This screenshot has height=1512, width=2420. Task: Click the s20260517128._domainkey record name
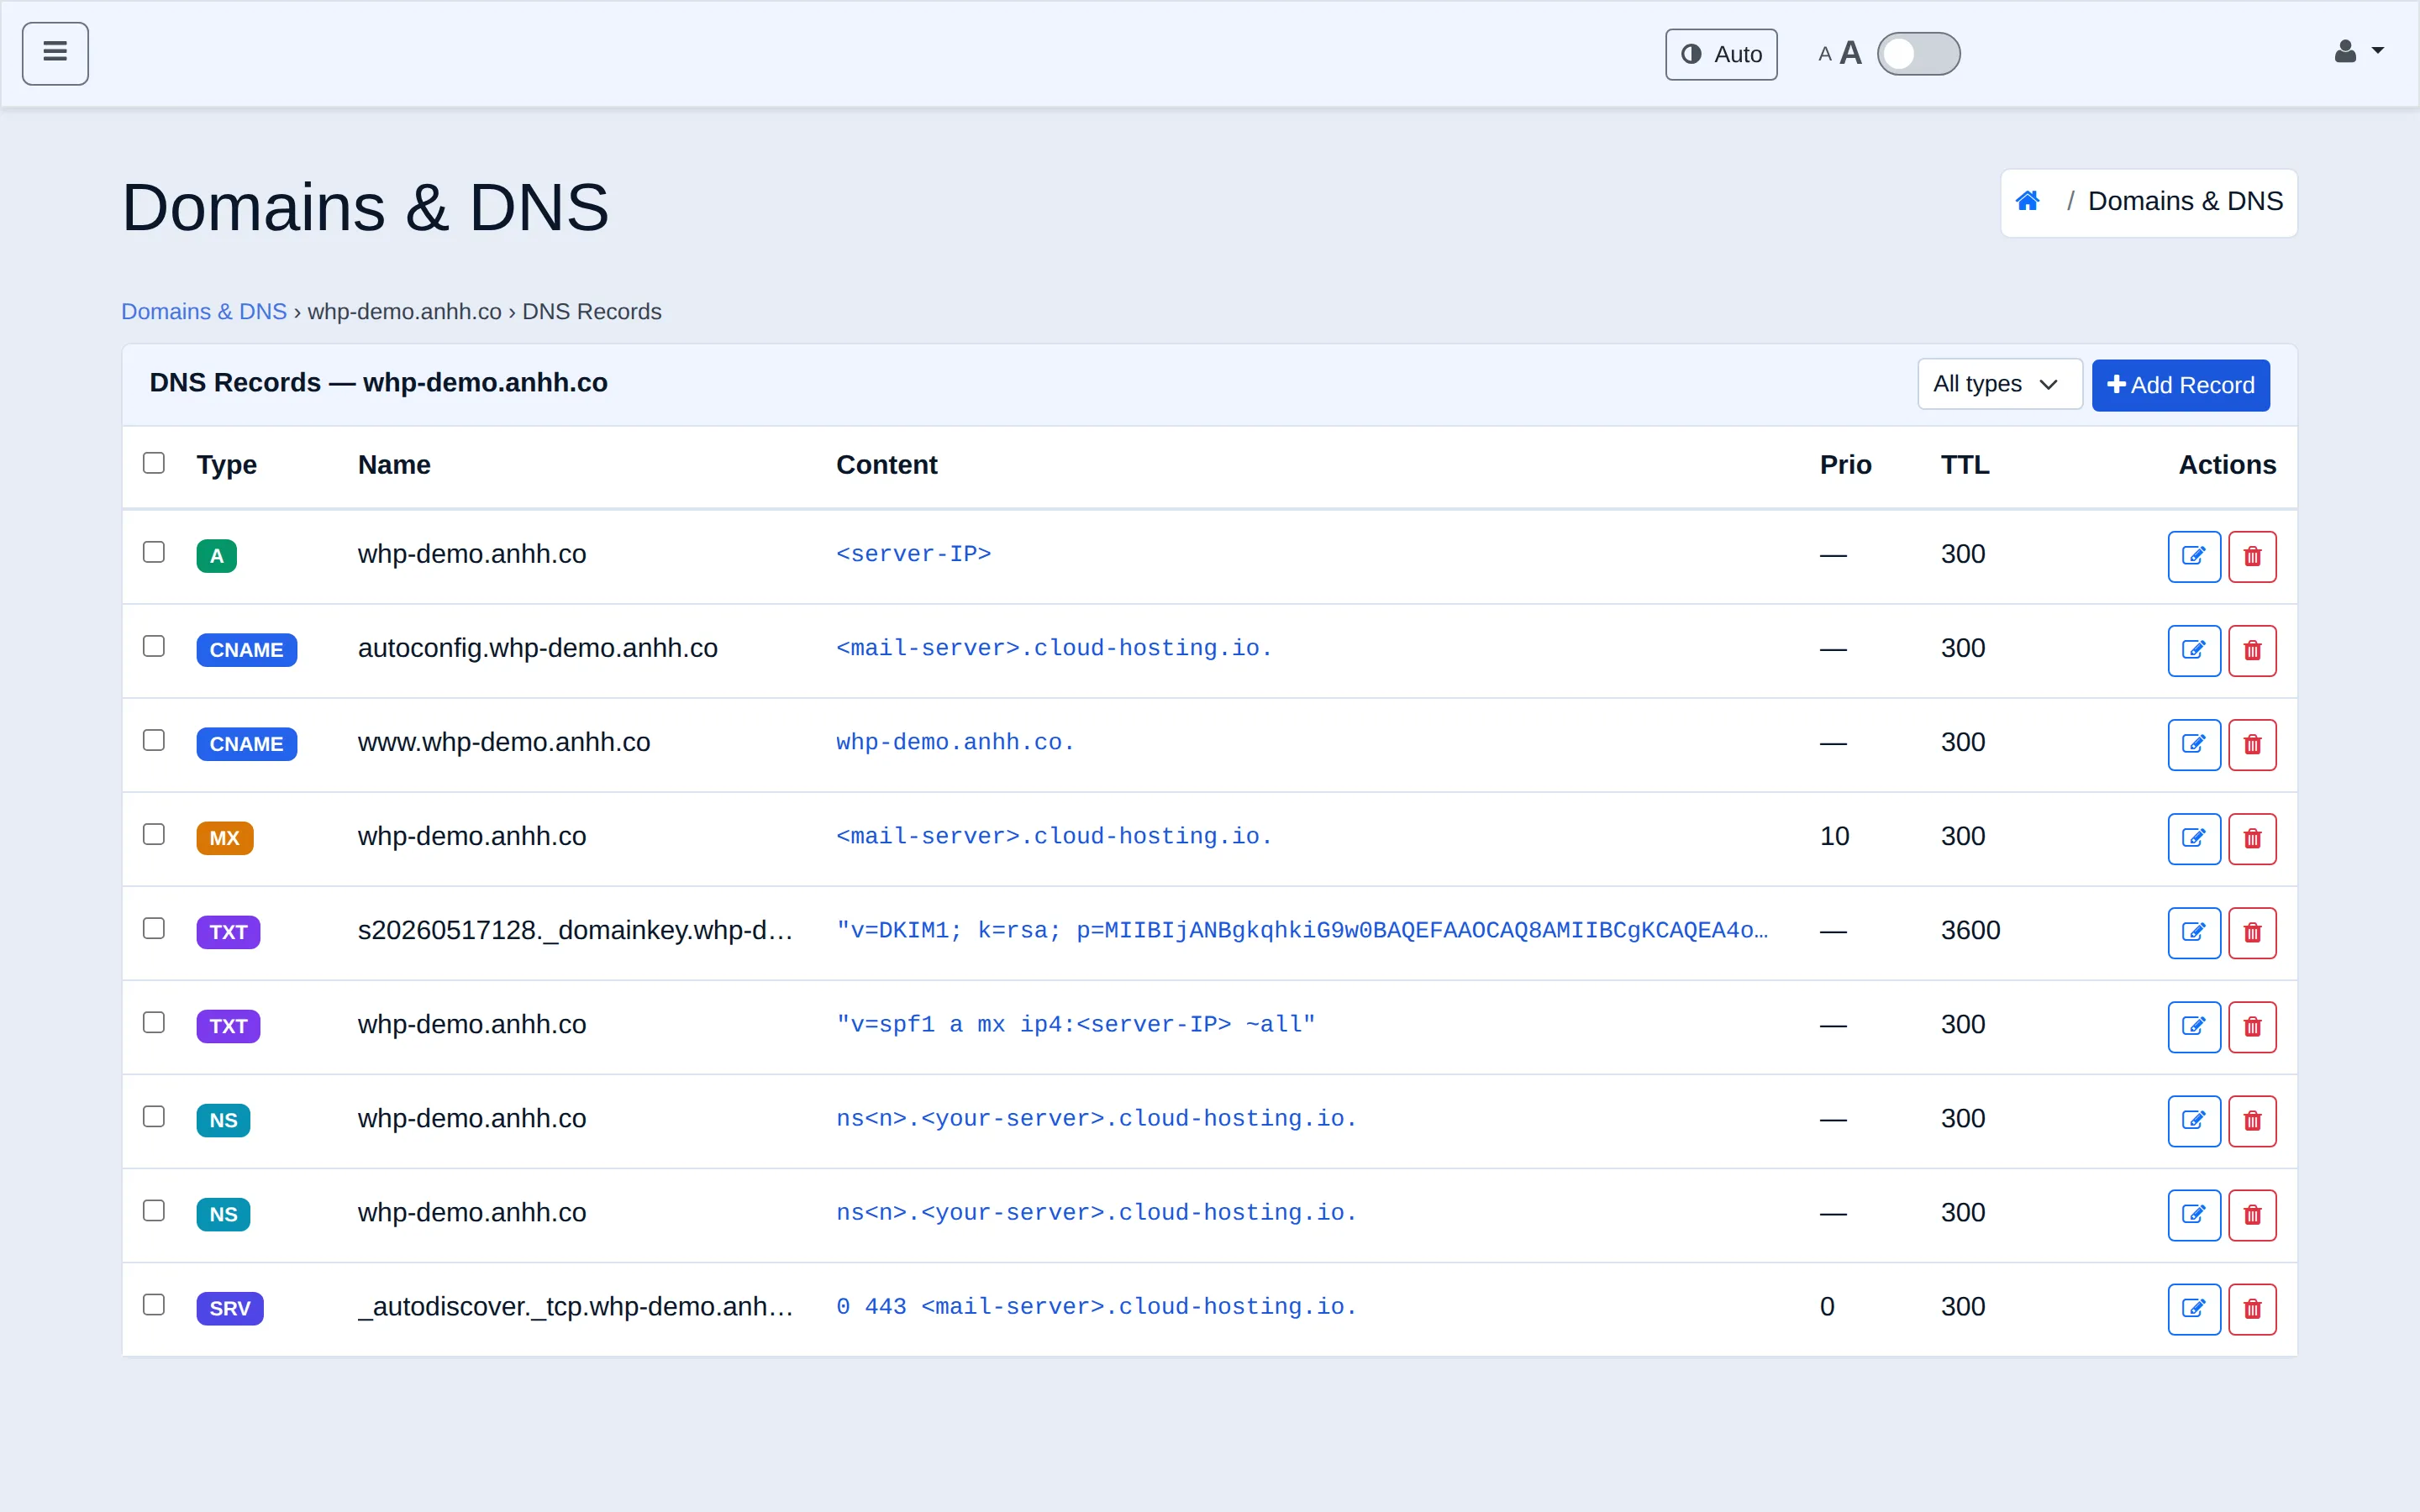point(575,930)
